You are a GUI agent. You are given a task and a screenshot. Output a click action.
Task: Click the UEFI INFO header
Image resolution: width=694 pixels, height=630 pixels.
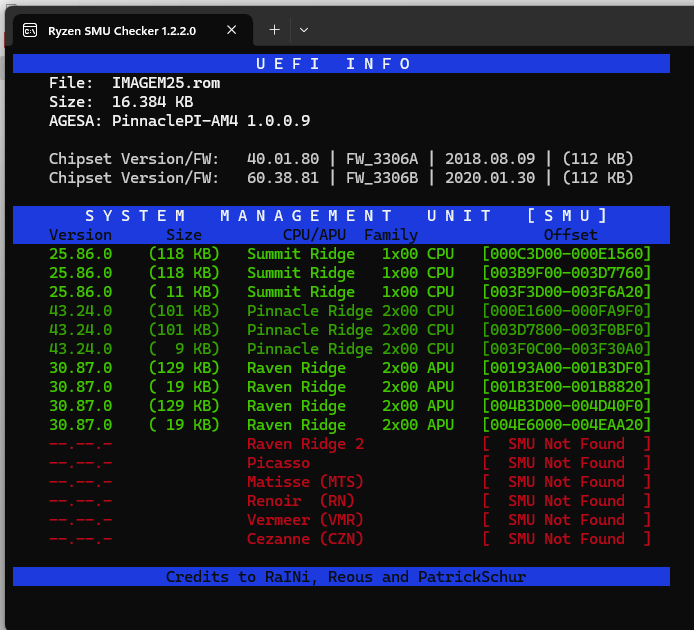click(x=341, y=64)
